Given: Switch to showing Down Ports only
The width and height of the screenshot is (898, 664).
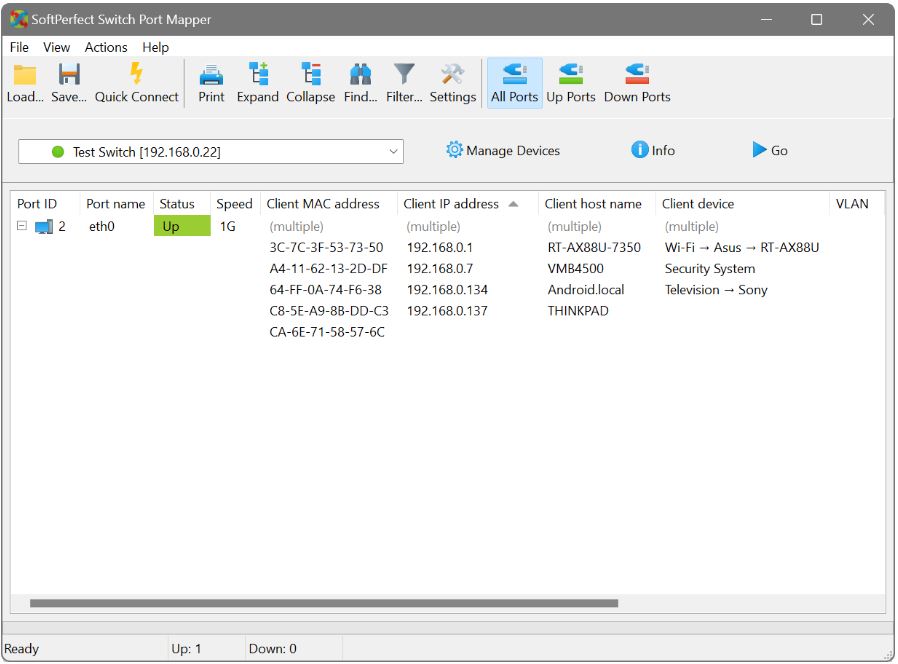Looking at the screenshot, I should [637, 82].
